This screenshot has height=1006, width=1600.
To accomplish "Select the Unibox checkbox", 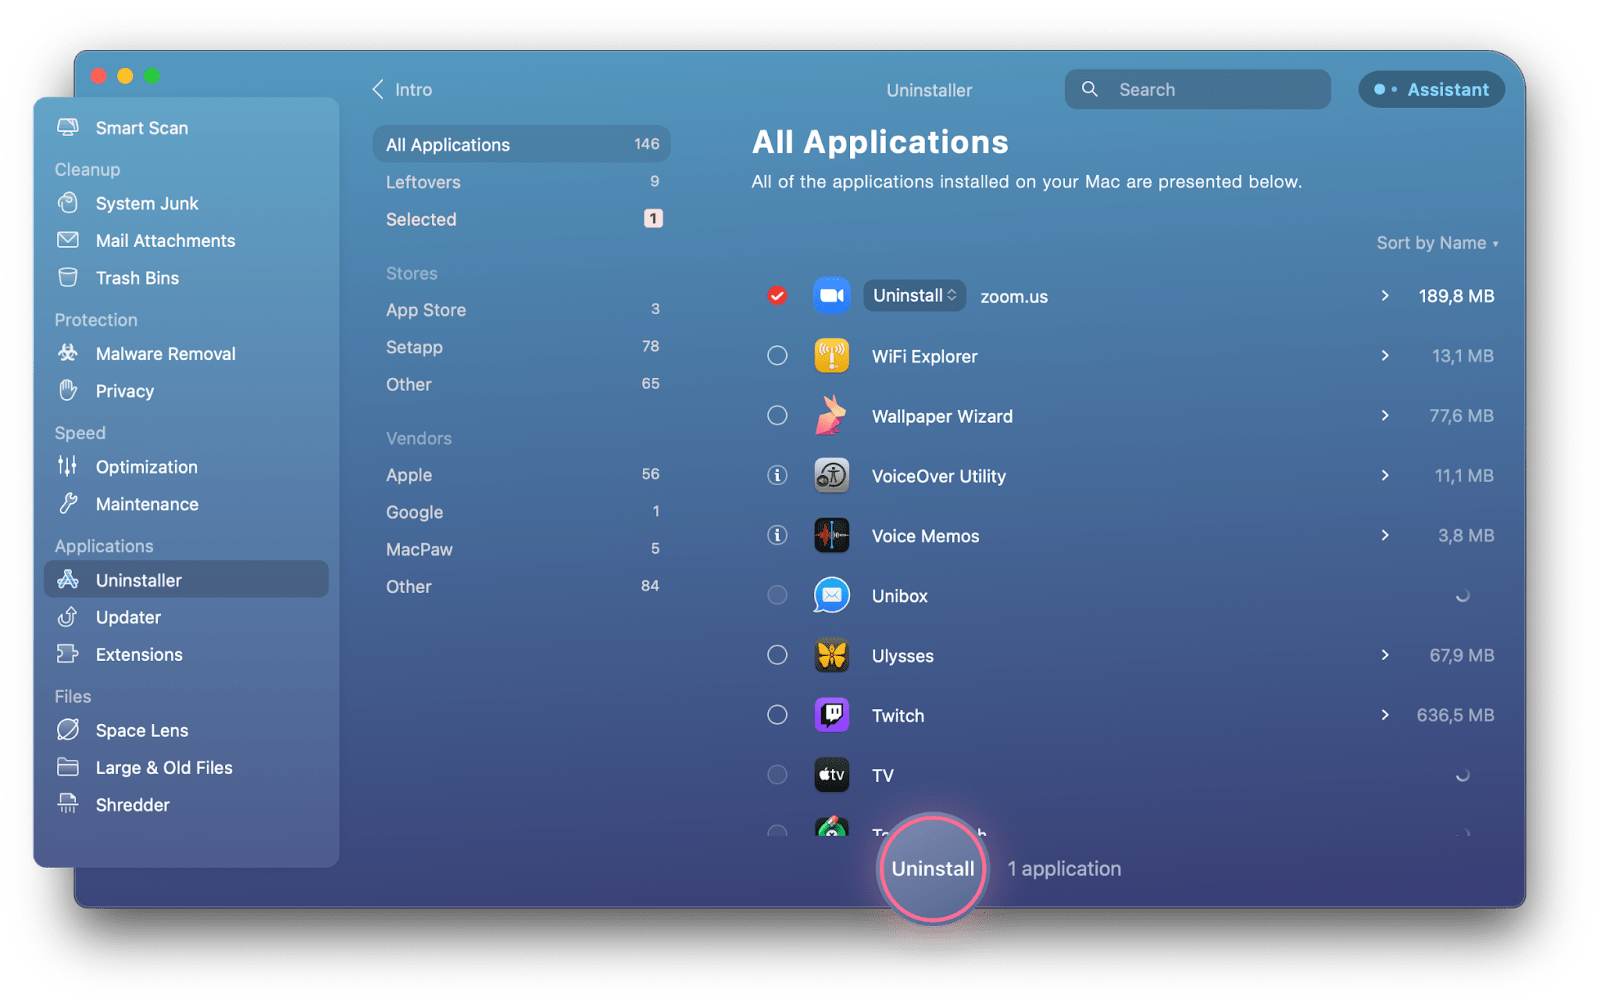I will 777,595.
